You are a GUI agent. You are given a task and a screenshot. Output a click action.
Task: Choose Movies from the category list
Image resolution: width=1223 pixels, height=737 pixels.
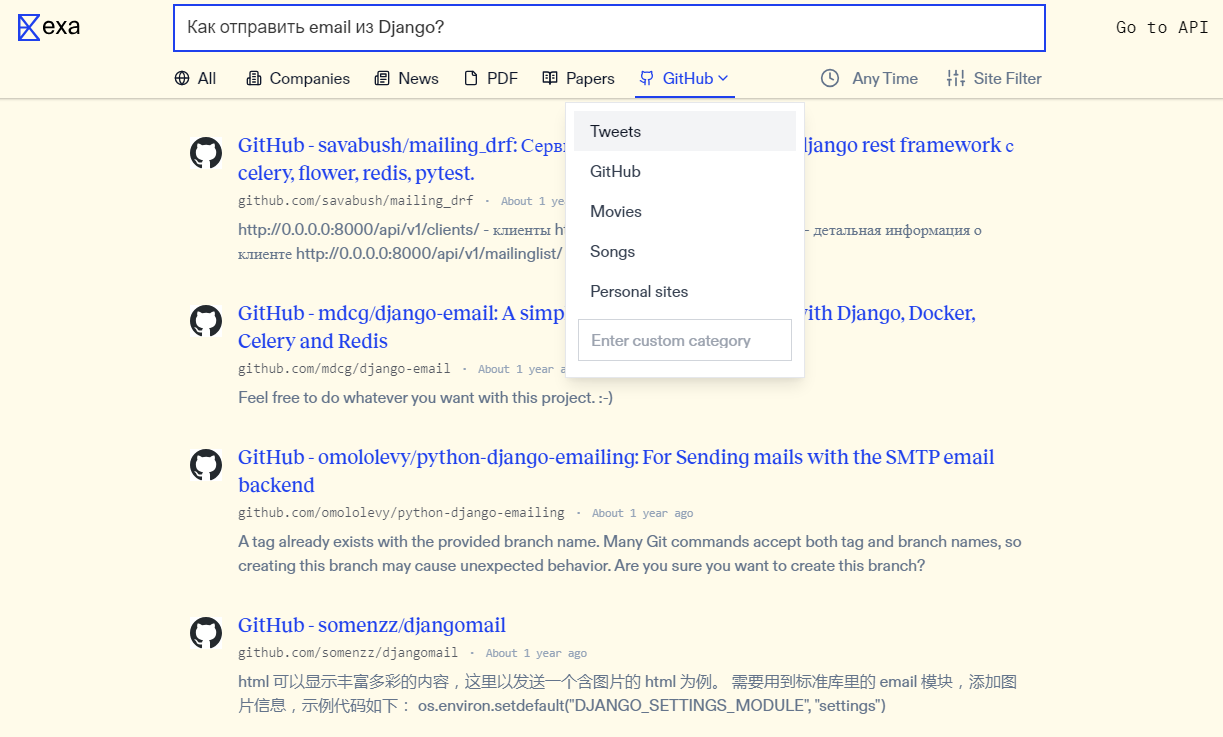click(x=685, y=211)
